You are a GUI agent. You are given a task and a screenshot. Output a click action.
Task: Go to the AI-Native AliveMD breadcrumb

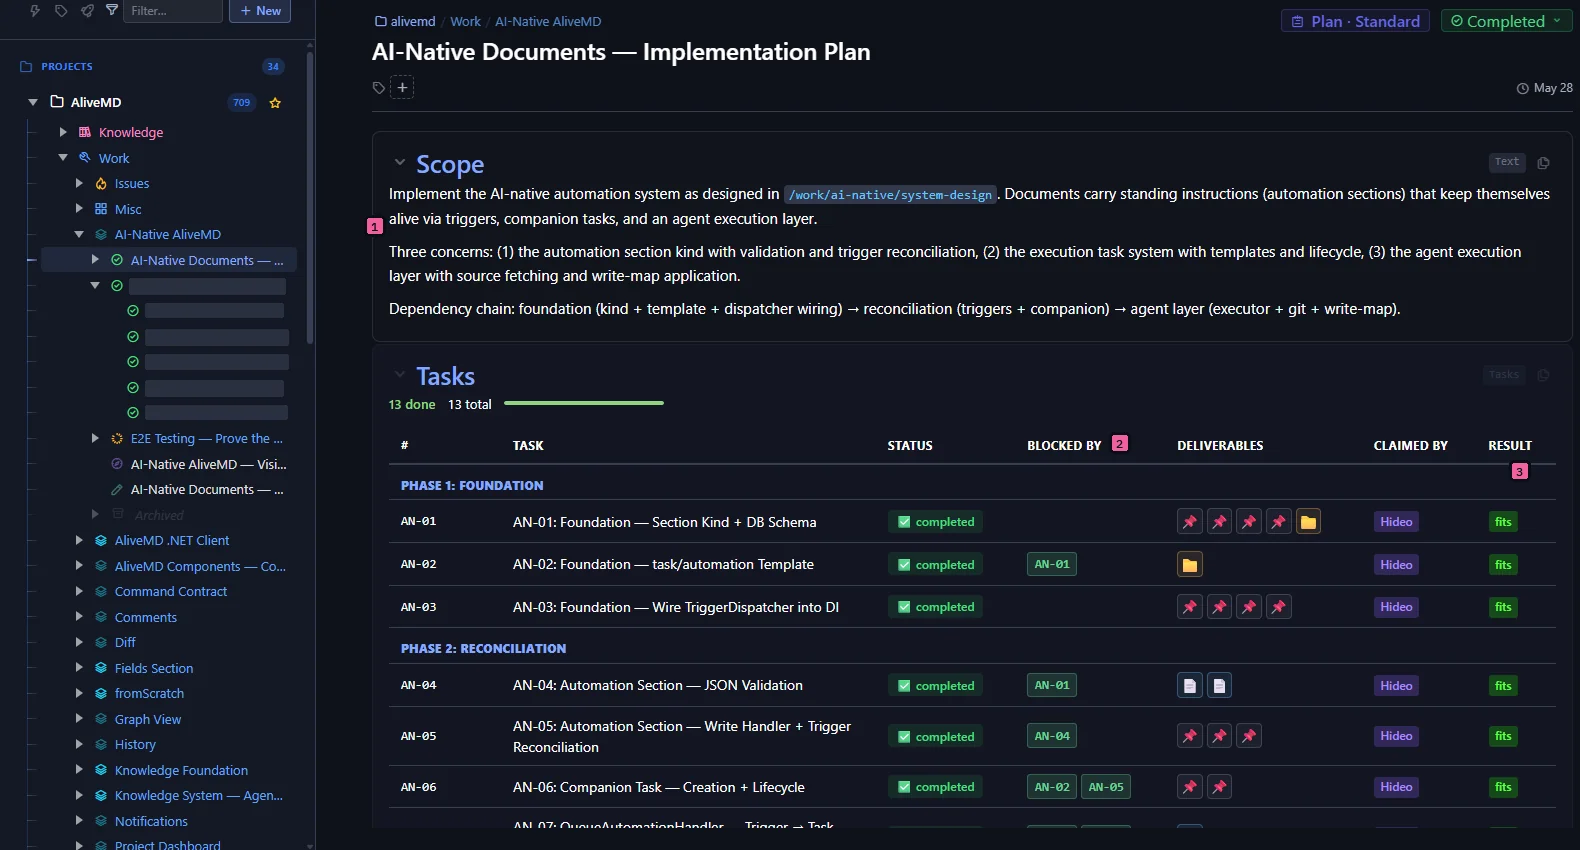coord(548,21)
